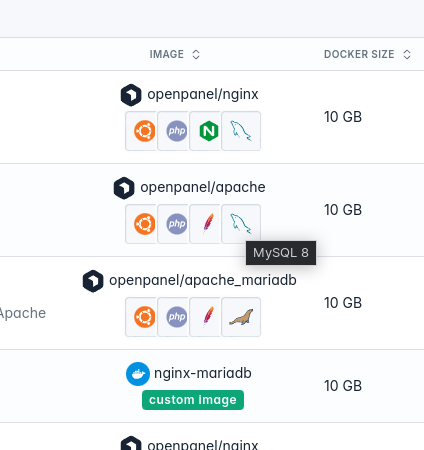The width and height of the screenshot is (424, 450).
Task: Click the openpanel/nginx image name
Action: click(x=203, y=94)
